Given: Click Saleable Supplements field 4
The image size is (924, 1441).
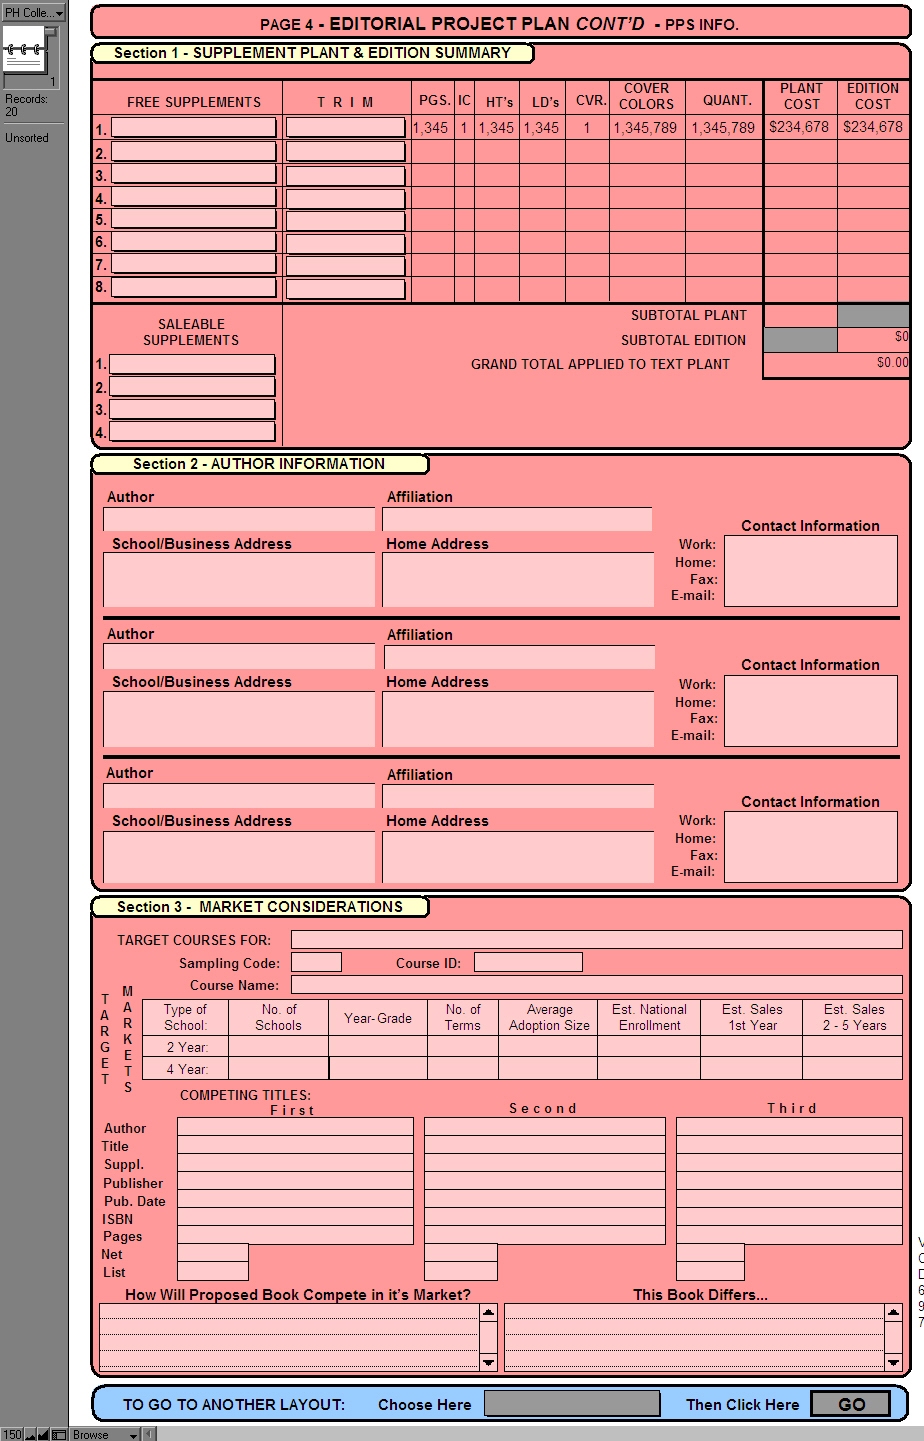Looking at the screenshot, I should click(192, 432).
